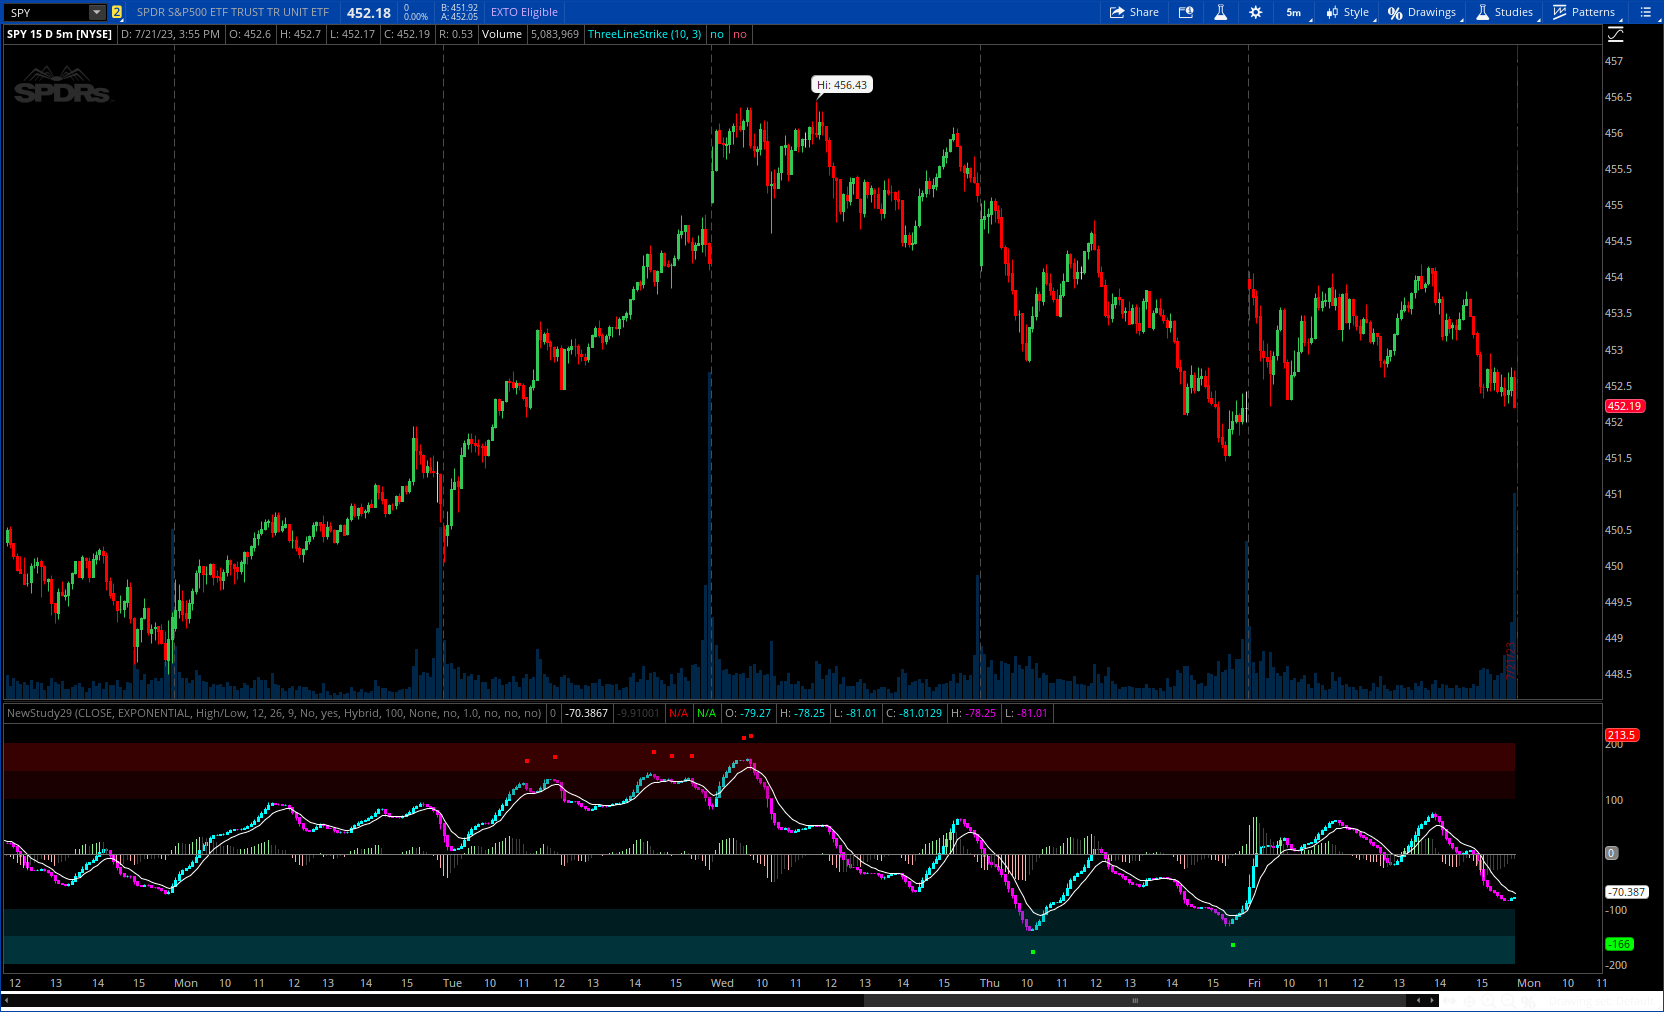Click the far-left scrollbar start arrow
This screenshot has width=1664, height=1012.
click(7, 1000)
